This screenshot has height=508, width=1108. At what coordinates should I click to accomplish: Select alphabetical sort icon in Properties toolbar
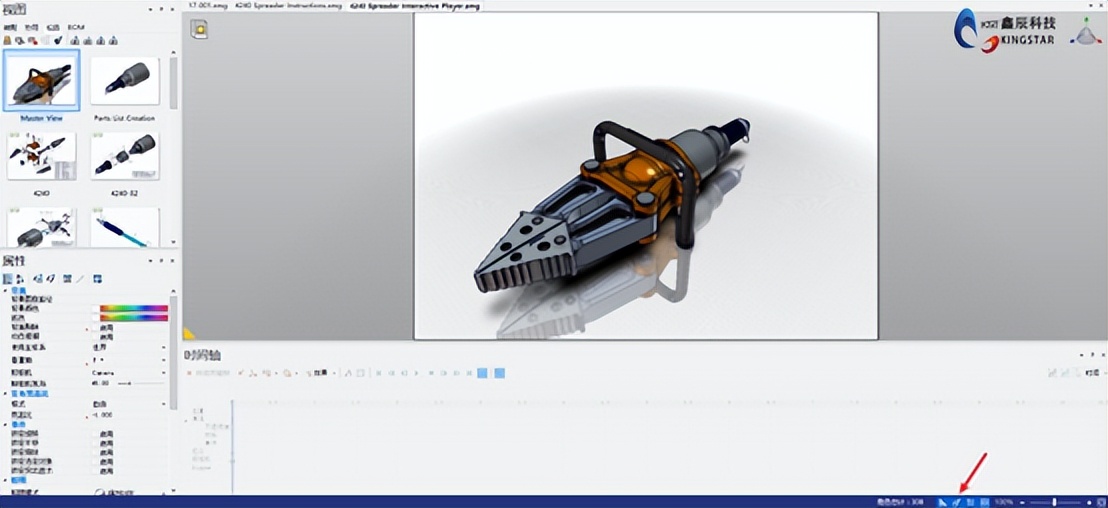coord(19,278)
